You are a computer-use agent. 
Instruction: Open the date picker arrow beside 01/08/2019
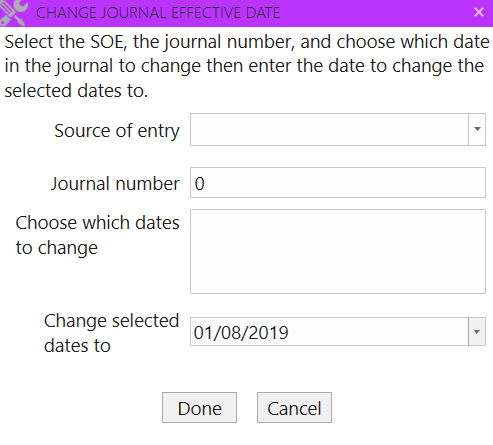point(477,332)
